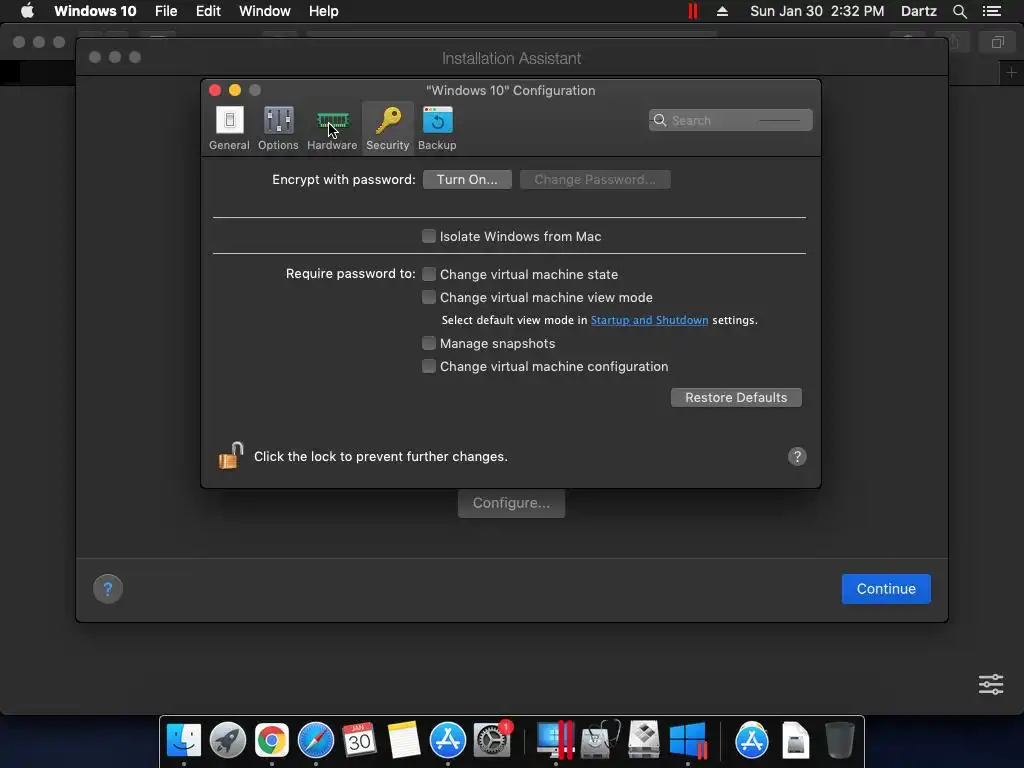
Task: Open Parallels Desktop from the Dock
Action: pos(556,740)
